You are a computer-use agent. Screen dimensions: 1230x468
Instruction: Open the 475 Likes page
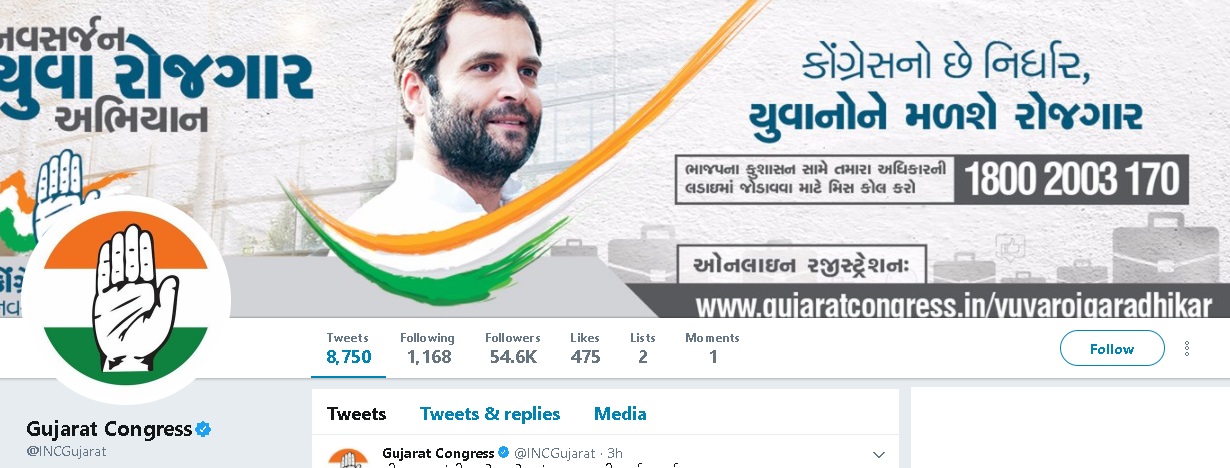(x=585, y=347)
